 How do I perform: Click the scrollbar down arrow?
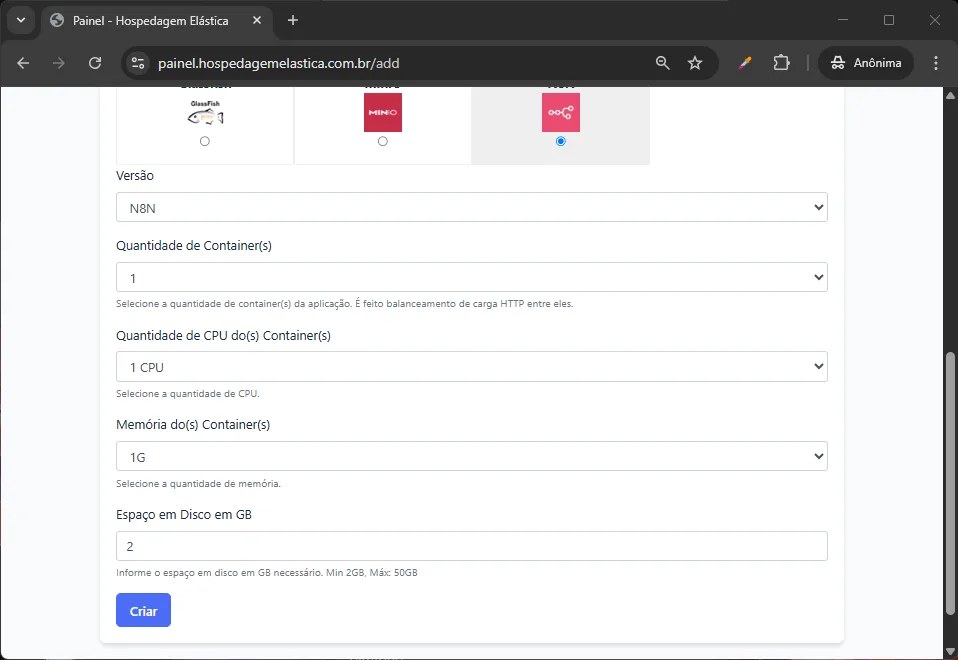click(950, 651)
